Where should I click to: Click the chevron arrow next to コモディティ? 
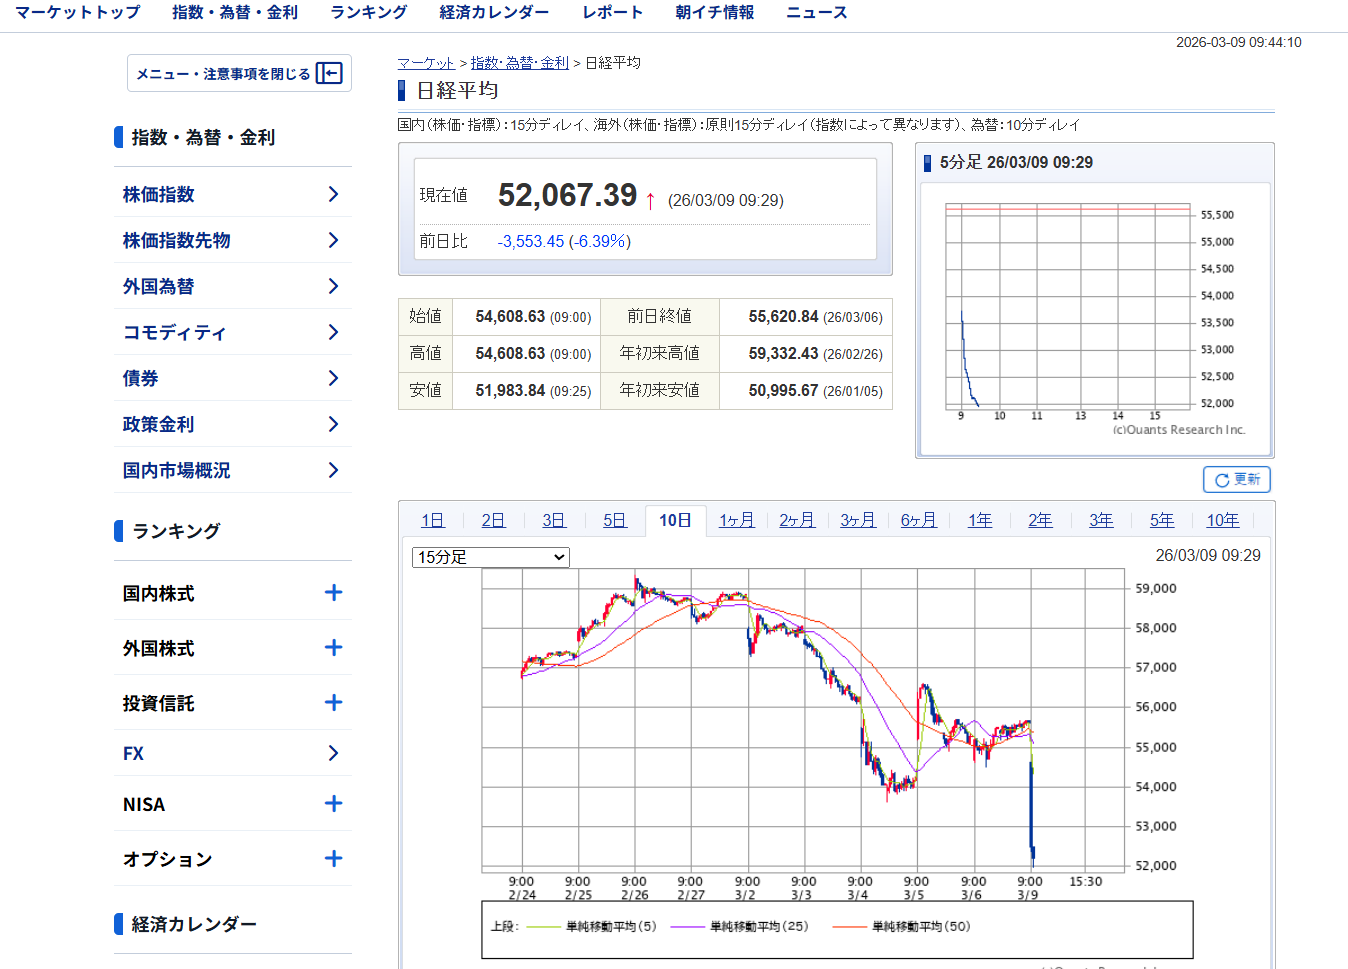click(x=334, y=332)
